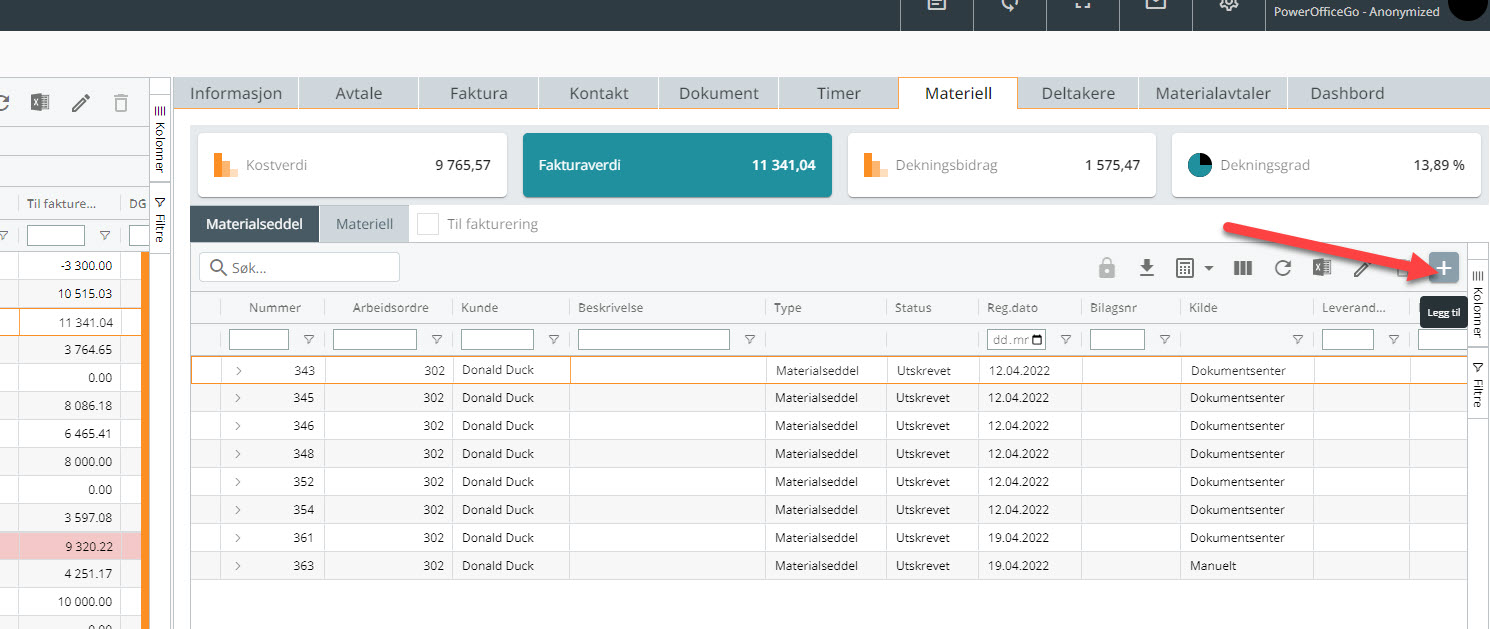
Task: Open the Dashbord tab
Action: coord(1347,93)
